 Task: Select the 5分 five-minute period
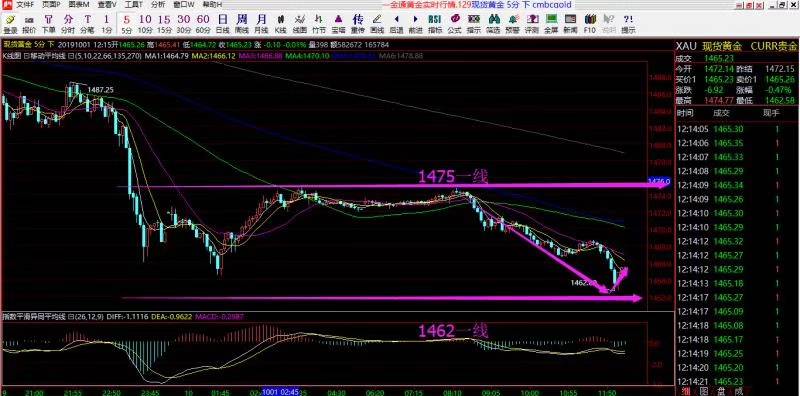(x=126, y=23)
